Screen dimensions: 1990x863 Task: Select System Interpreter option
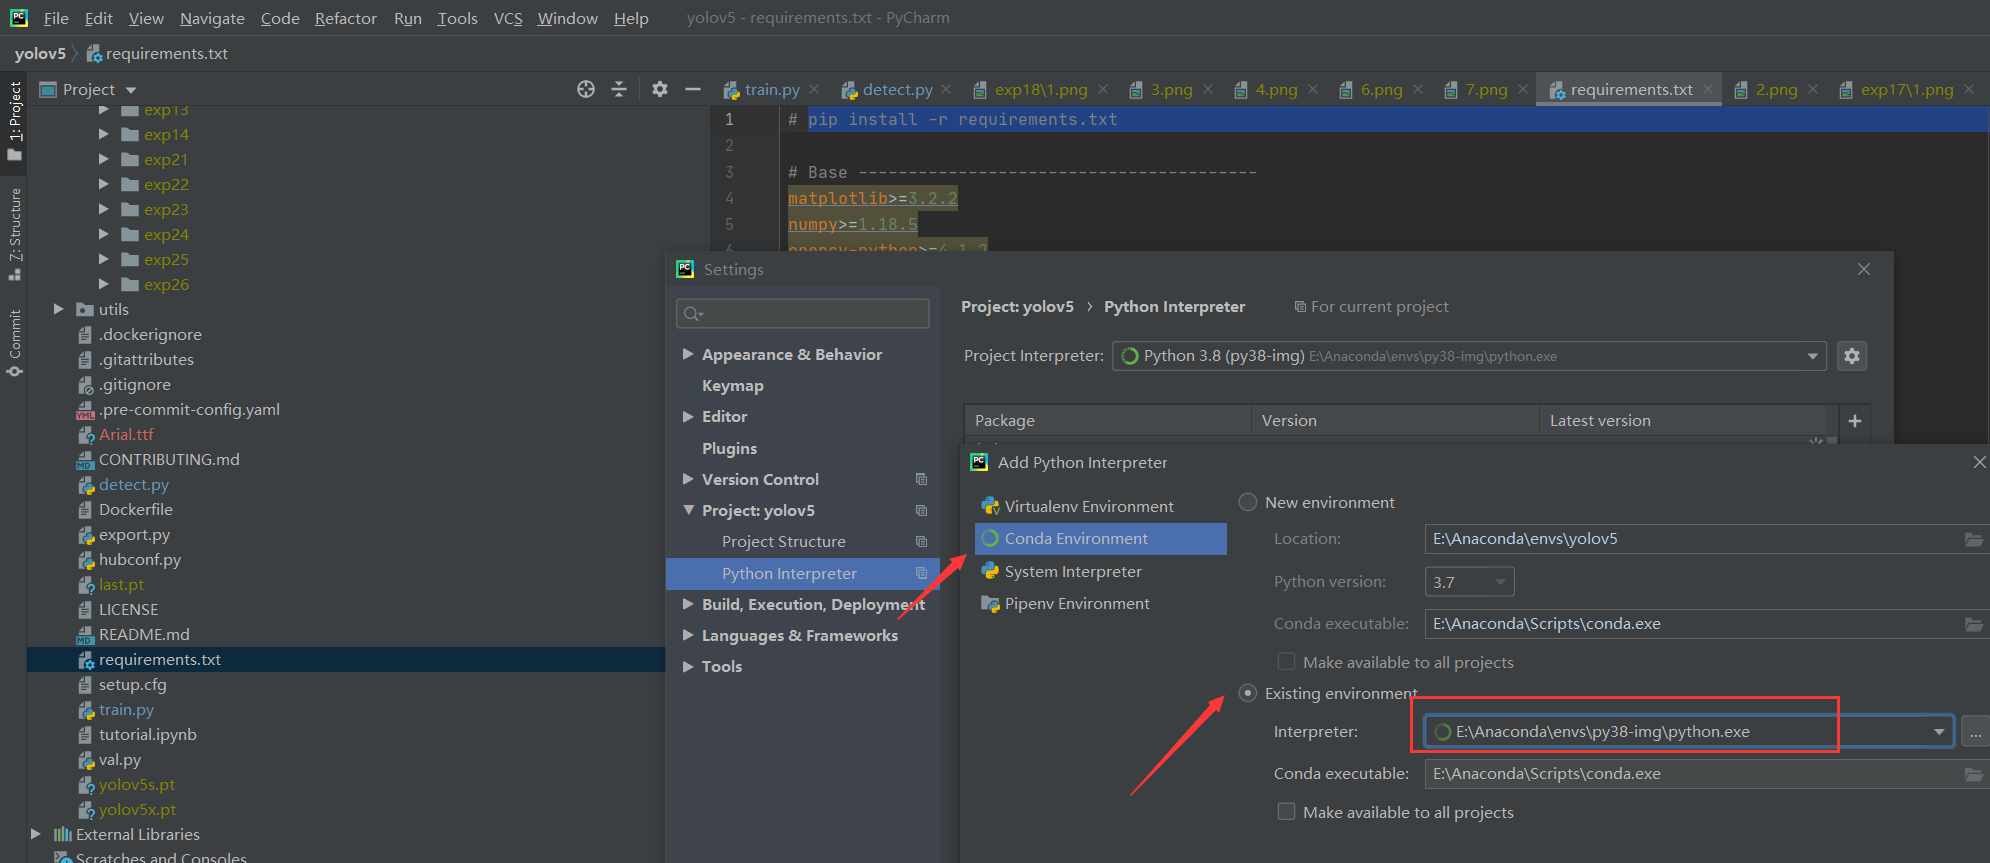pos(1073,572)
